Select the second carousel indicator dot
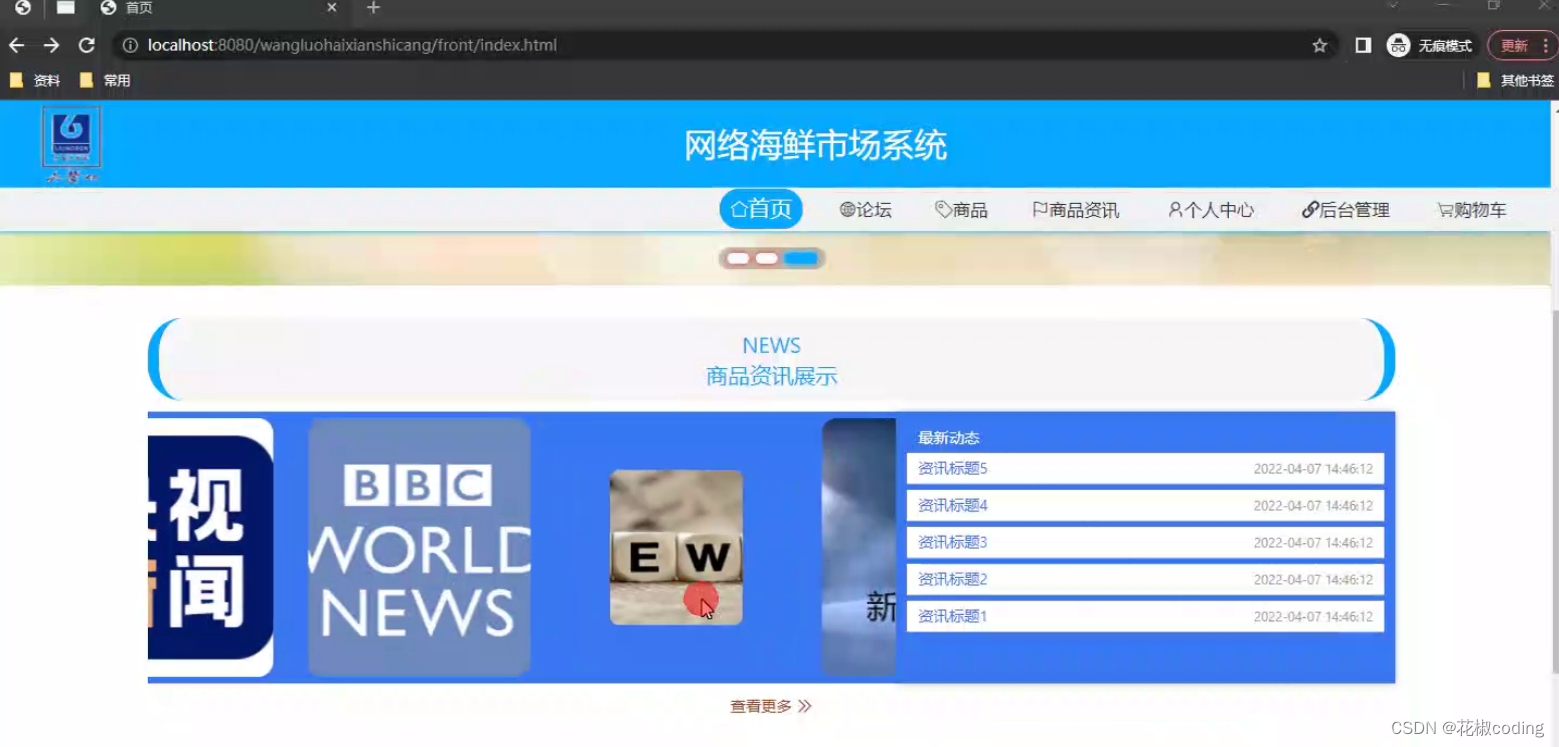Viewport: 1559px width, 747px height. coord(767,257)
